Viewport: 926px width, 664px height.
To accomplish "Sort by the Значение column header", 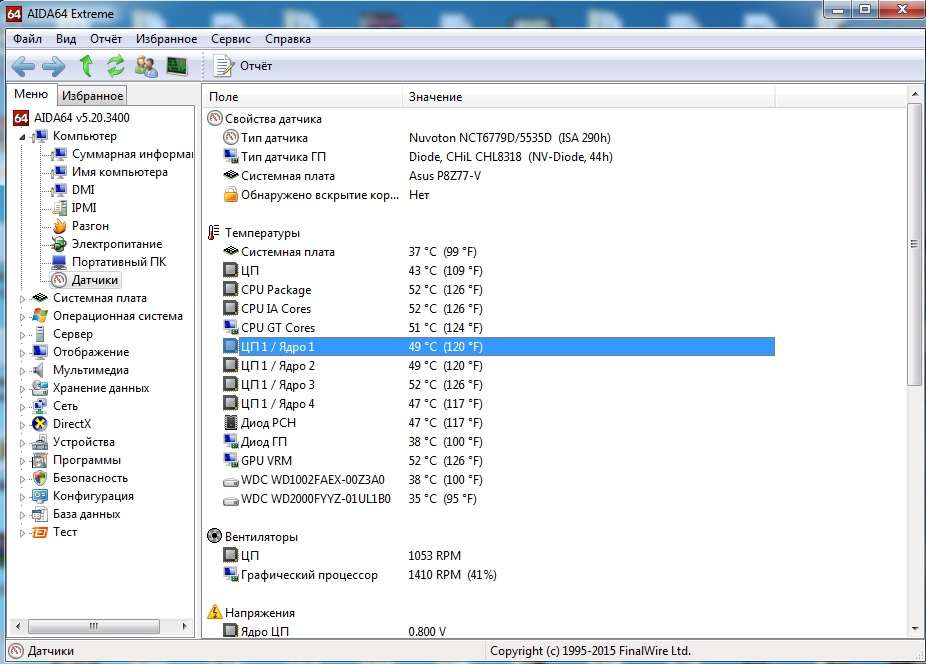I will pos(589,97).
